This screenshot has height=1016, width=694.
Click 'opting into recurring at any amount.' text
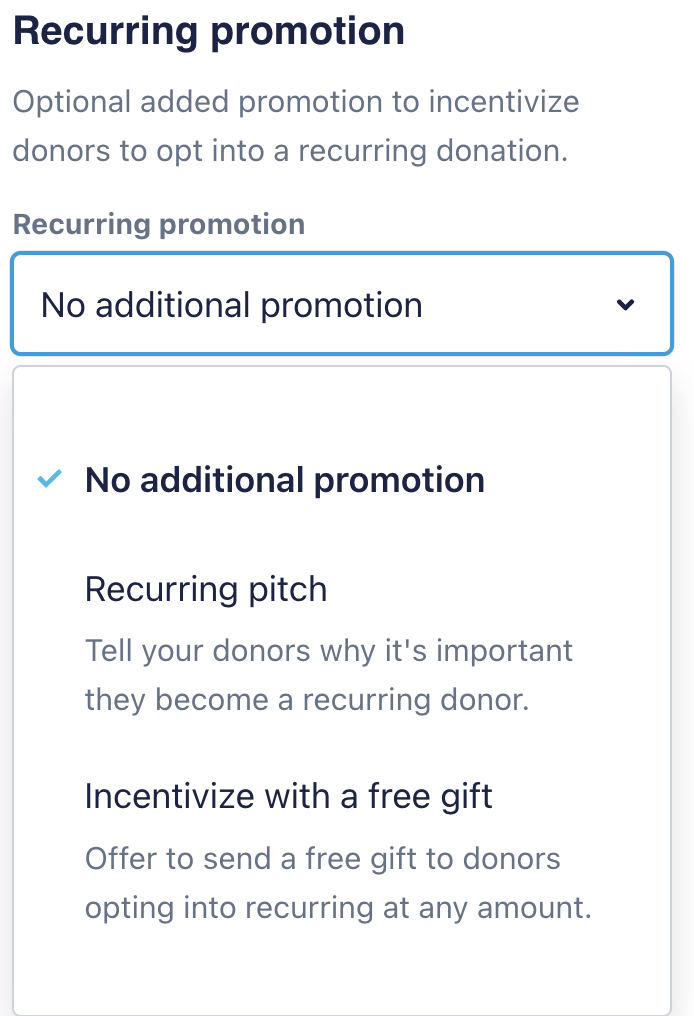pyautogui.click(x=338, y=908)
